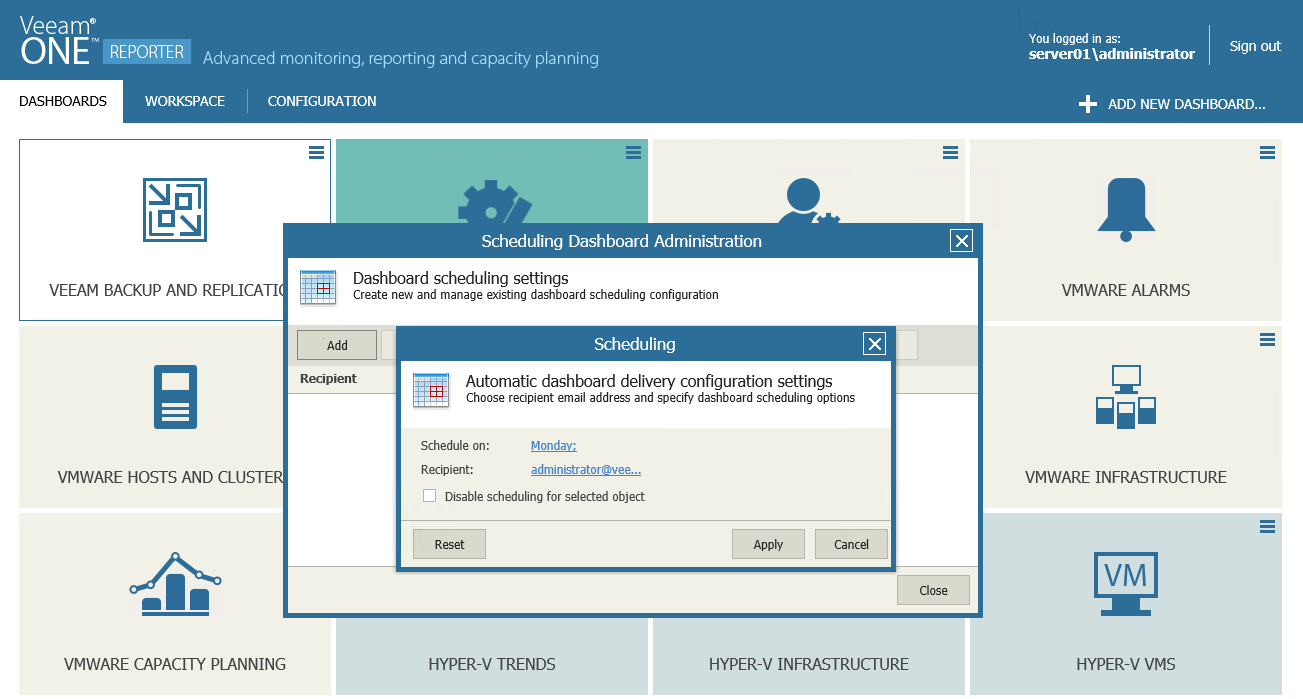Open menu of Veeam Backup and Replication tile
Viewport: 1303px width, 699px height.
coord(316,152)
